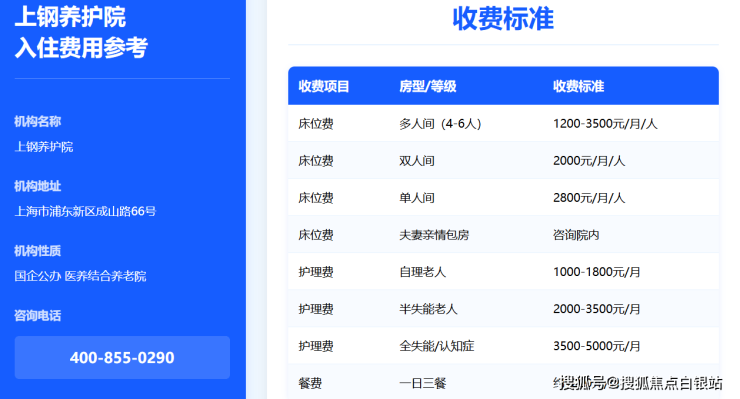Click the 咨询电话 label
Screen dimensions: 740x399
(x=38, y=315)
